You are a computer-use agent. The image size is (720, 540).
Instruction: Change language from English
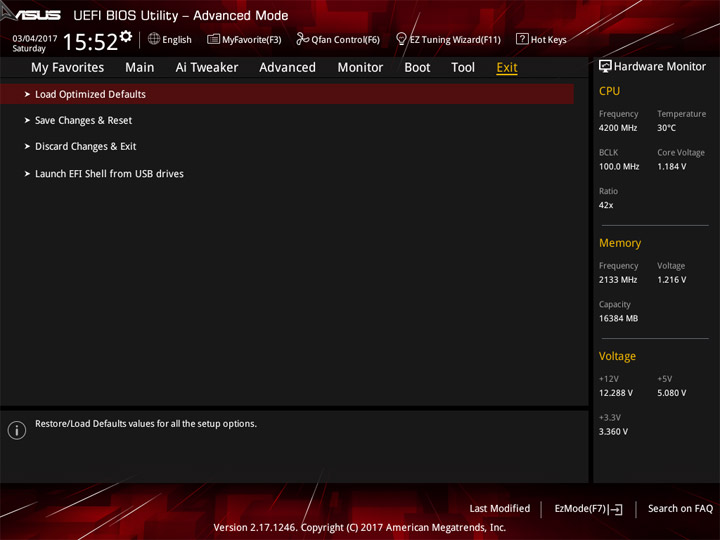177,39
